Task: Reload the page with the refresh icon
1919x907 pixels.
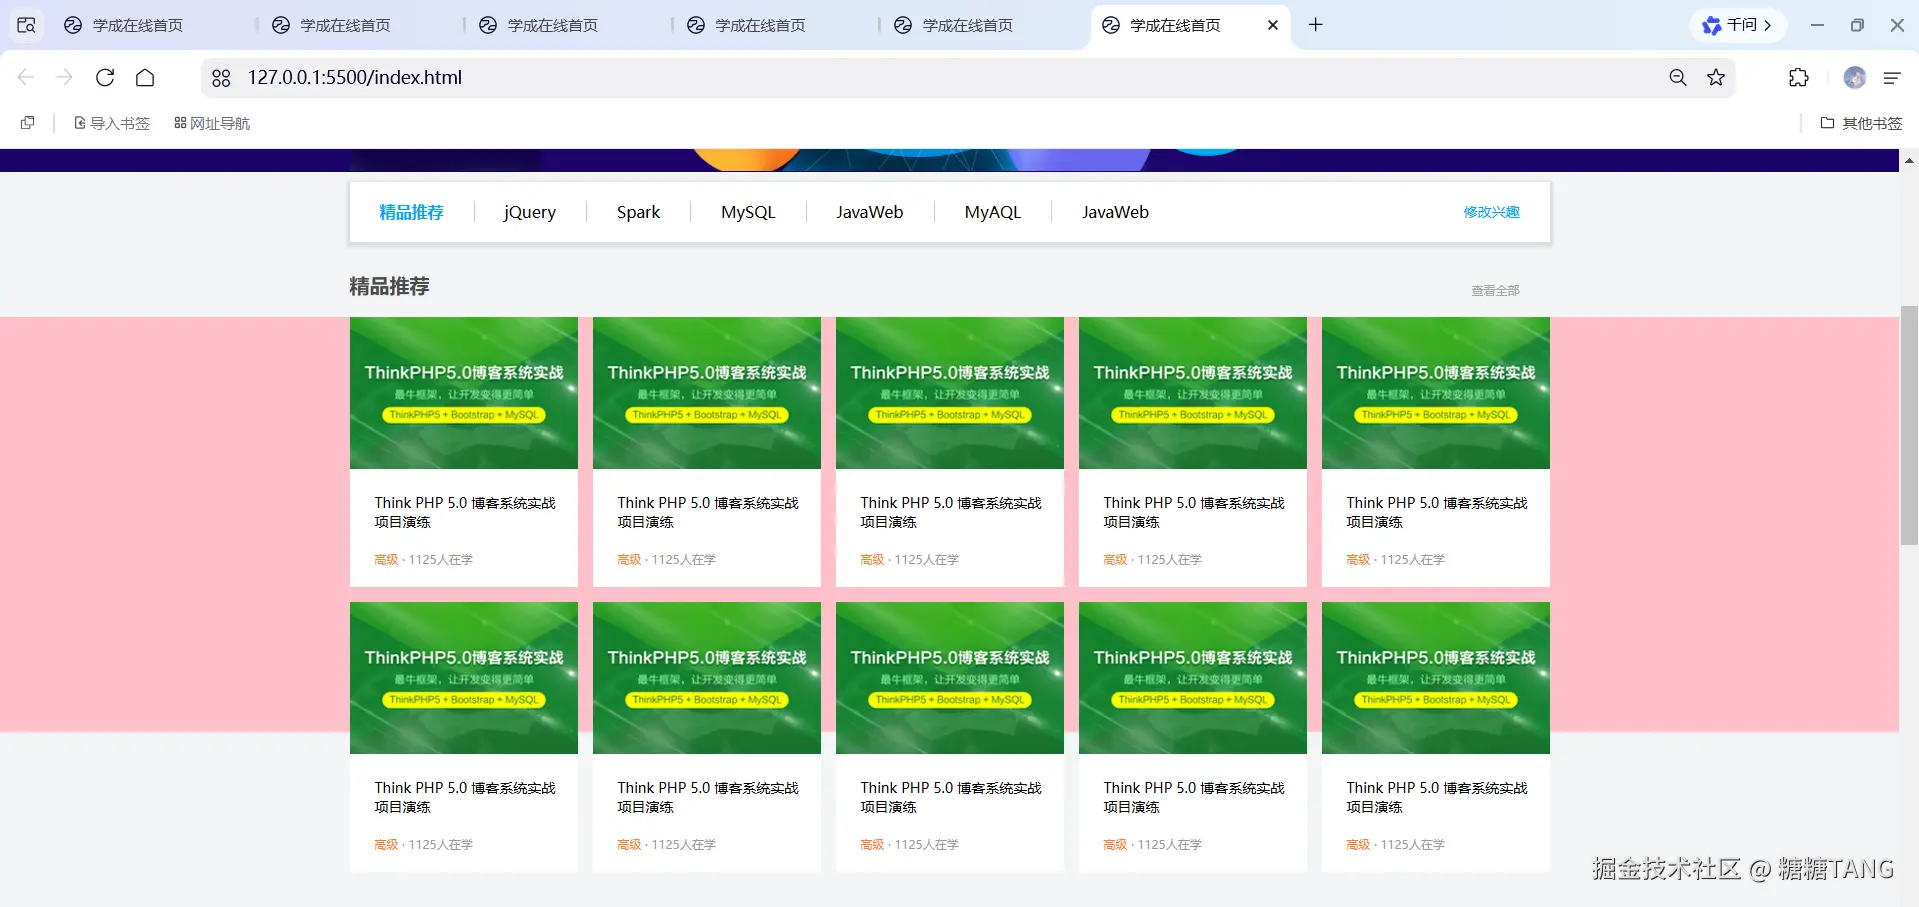Action: [105, 78]
